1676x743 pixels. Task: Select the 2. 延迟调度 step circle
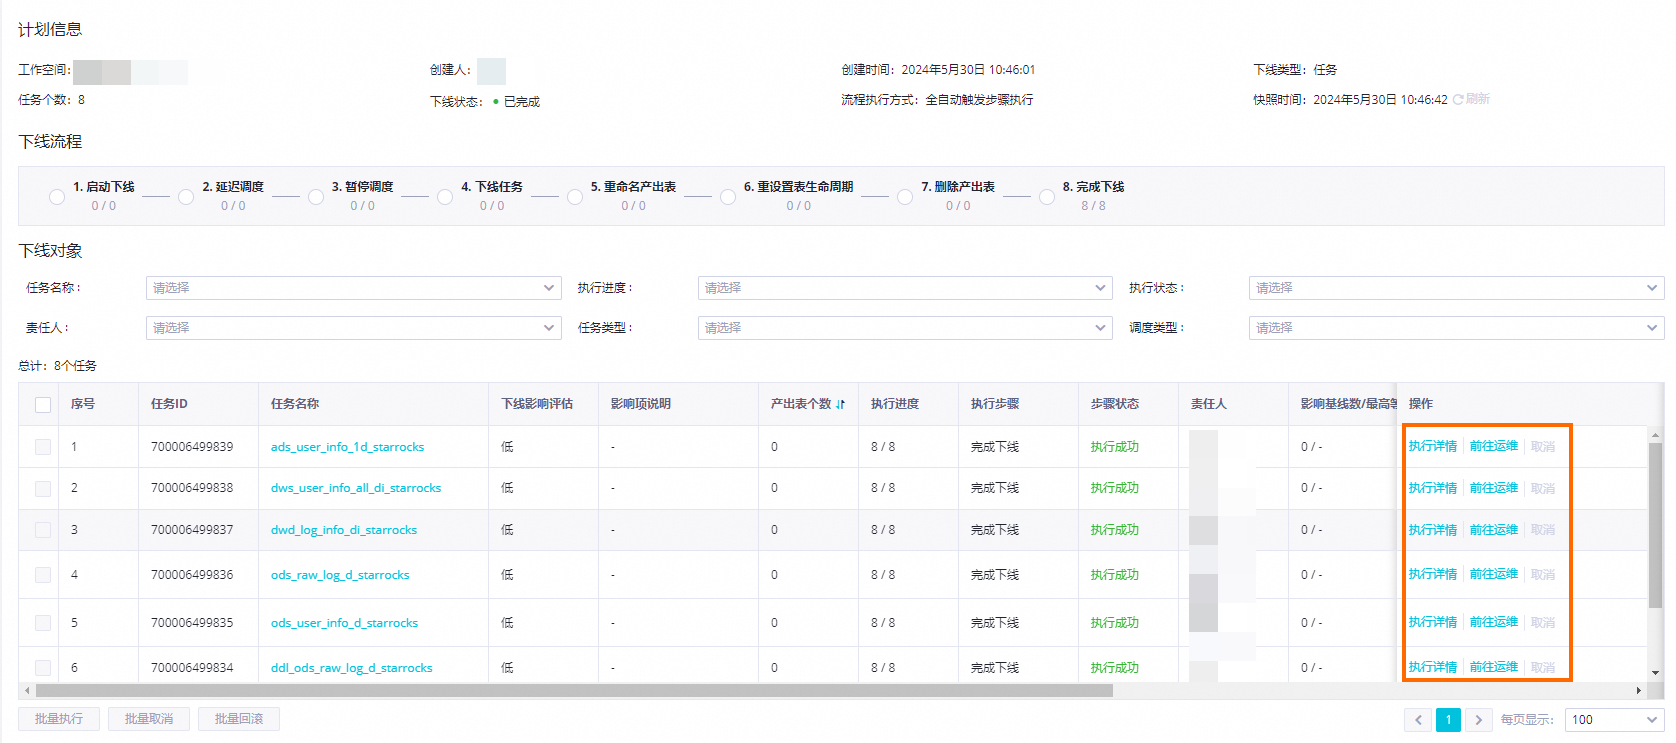[x=186, y=197]
